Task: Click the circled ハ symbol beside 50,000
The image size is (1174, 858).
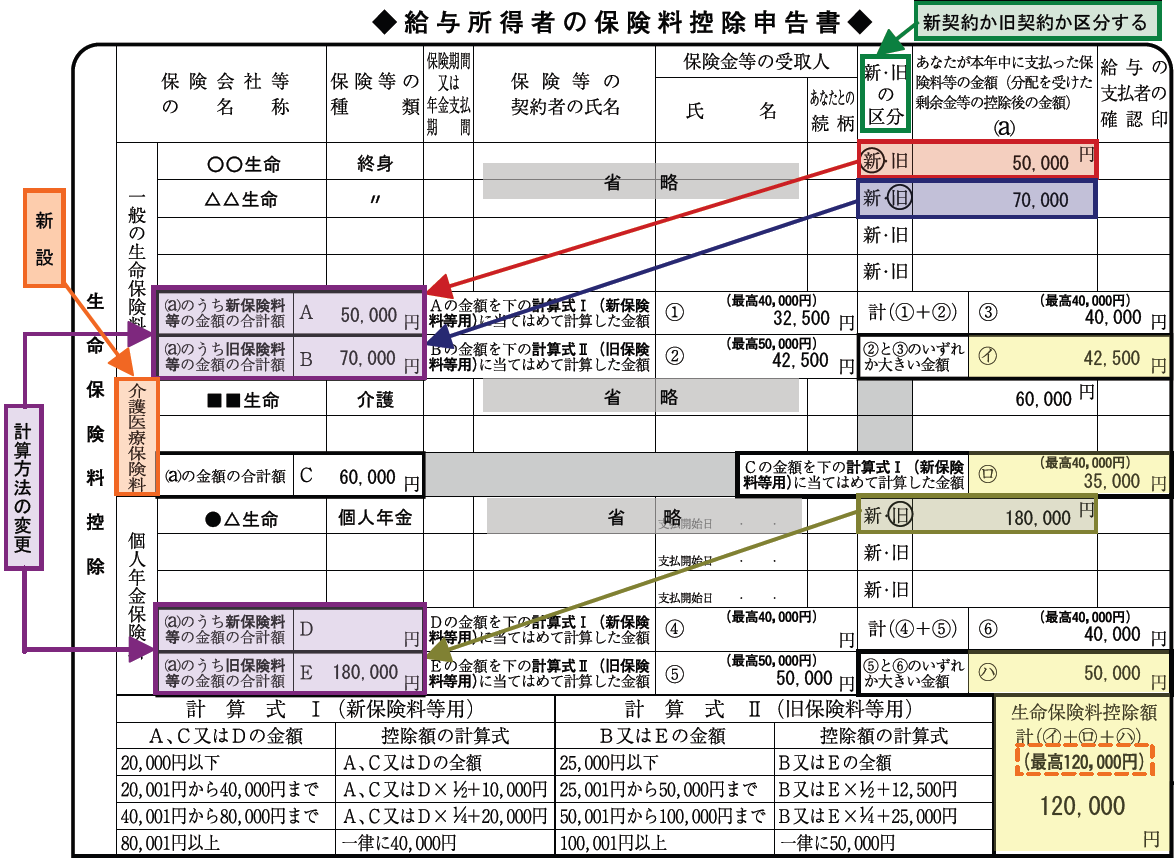Action: point(986,674)
